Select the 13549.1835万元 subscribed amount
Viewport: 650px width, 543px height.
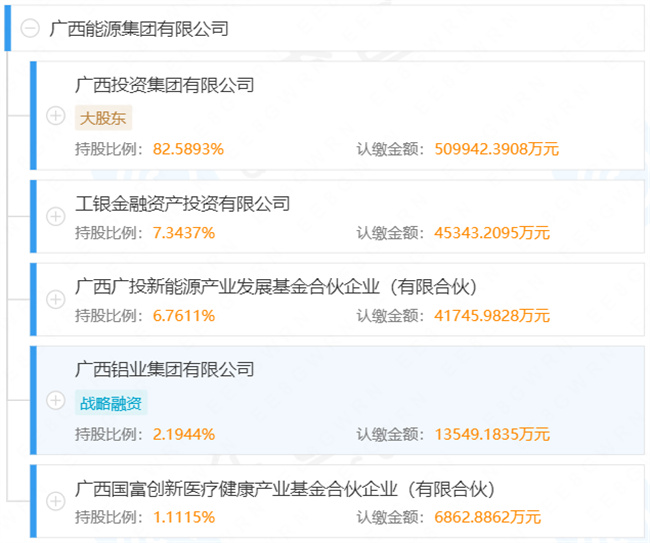coord(492,434)
